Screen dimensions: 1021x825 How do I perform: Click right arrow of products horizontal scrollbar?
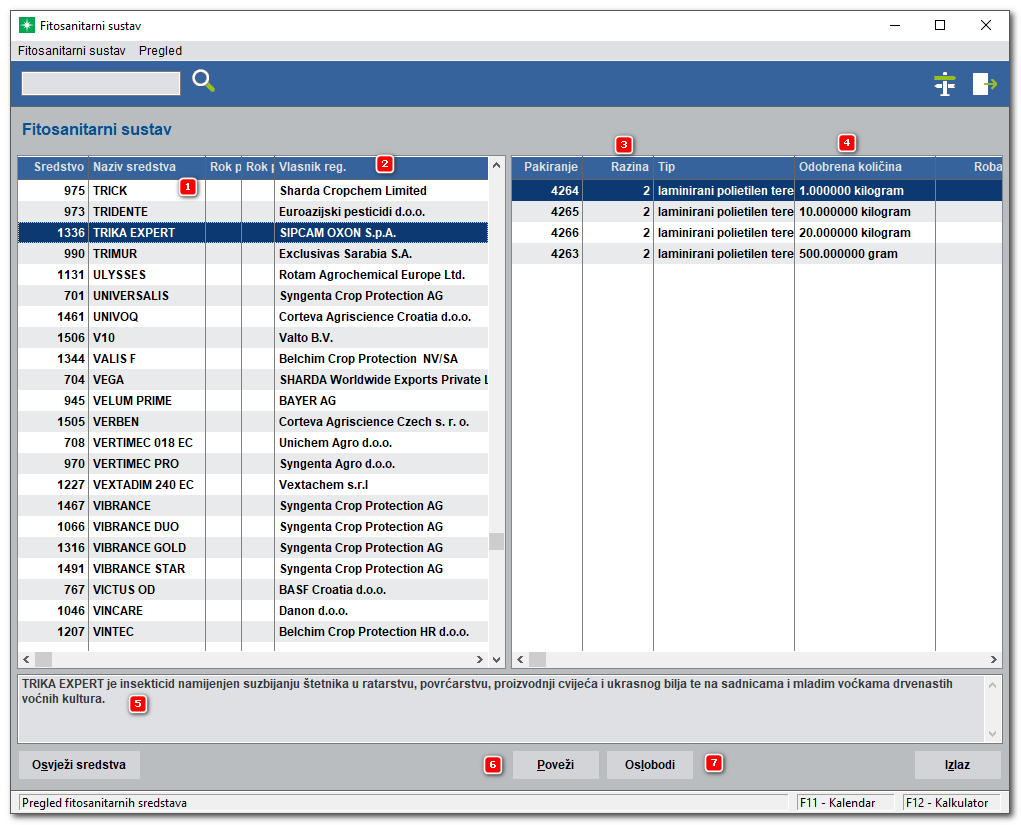(480, 660)
